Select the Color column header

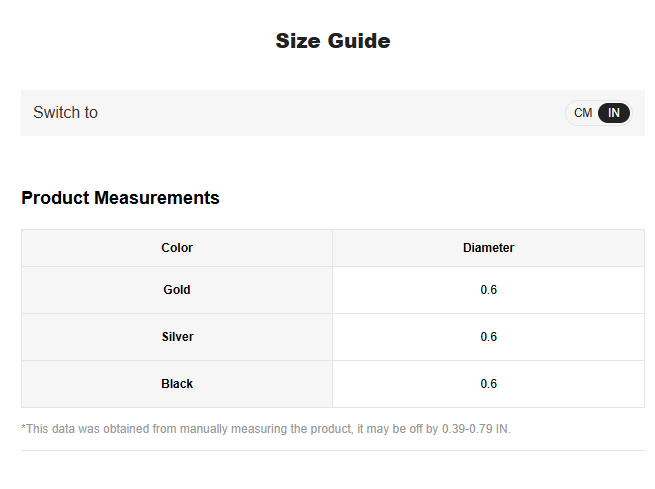(x=177, y=248)
